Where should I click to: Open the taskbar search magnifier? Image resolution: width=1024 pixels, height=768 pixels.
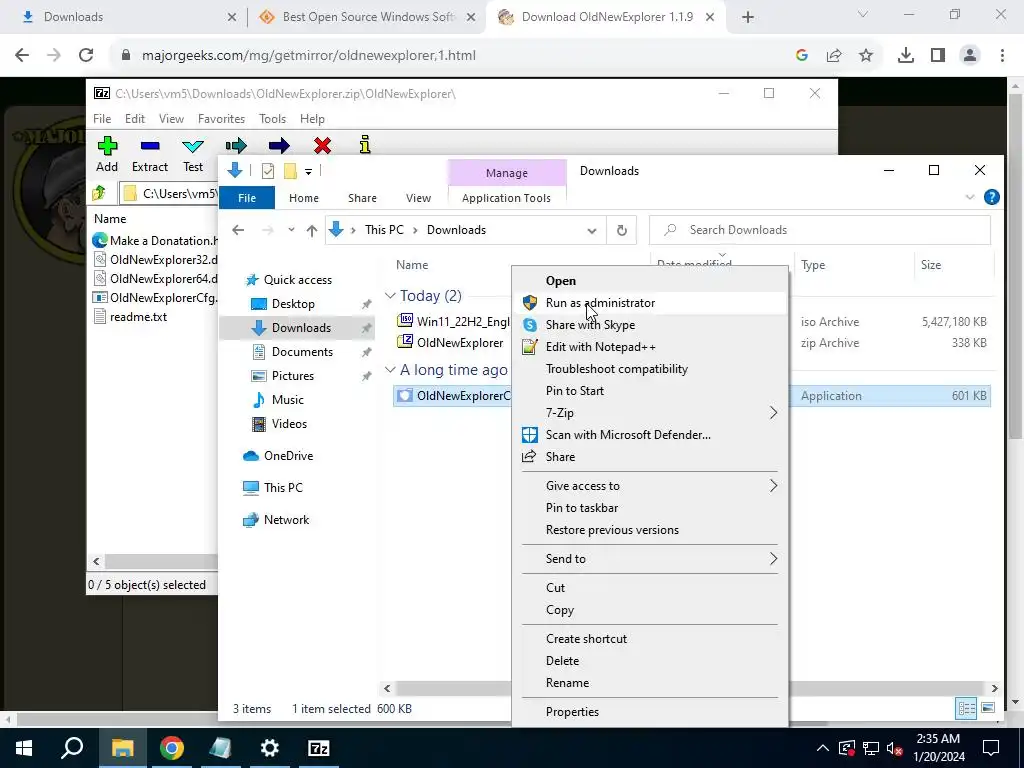[x=72, y=748]
